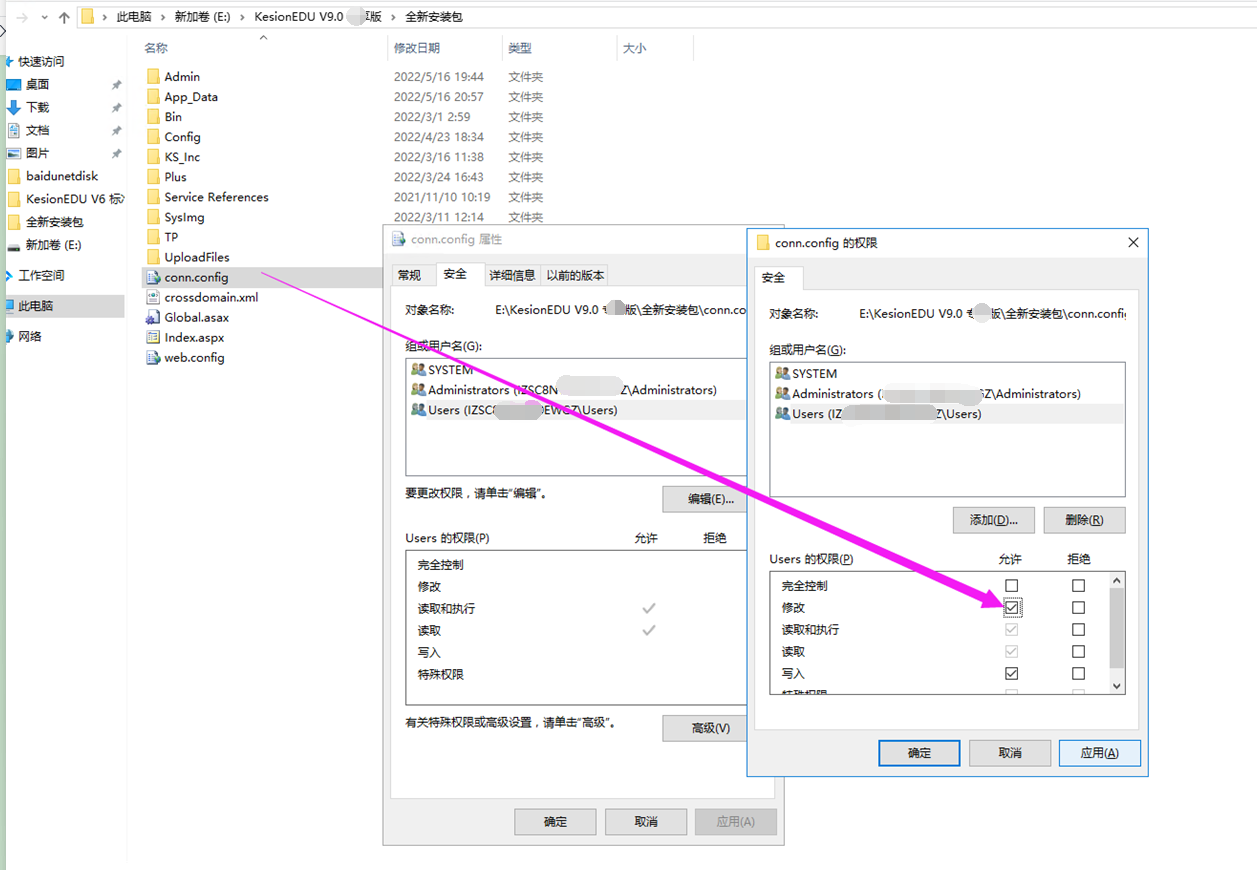
Task: Click the up arrow navigation icon
Action: pos(64,17)
